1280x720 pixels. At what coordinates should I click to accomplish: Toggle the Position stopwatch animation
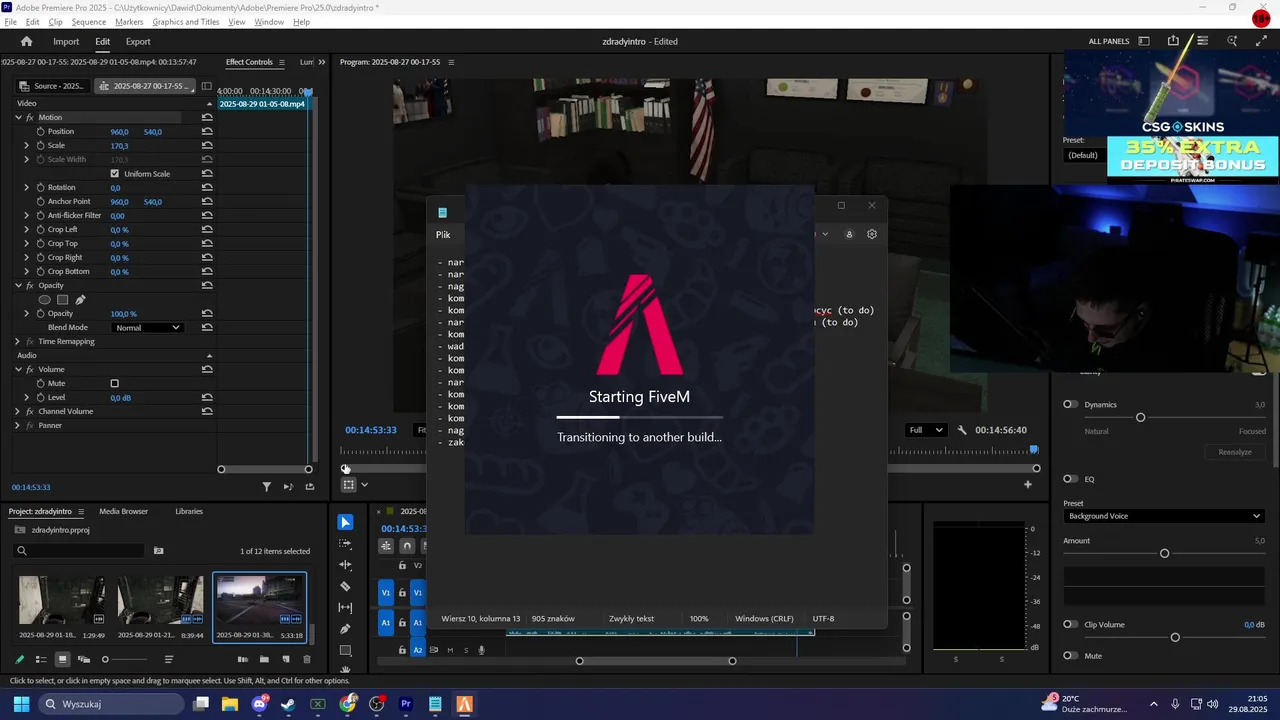[x=40, y=131]
